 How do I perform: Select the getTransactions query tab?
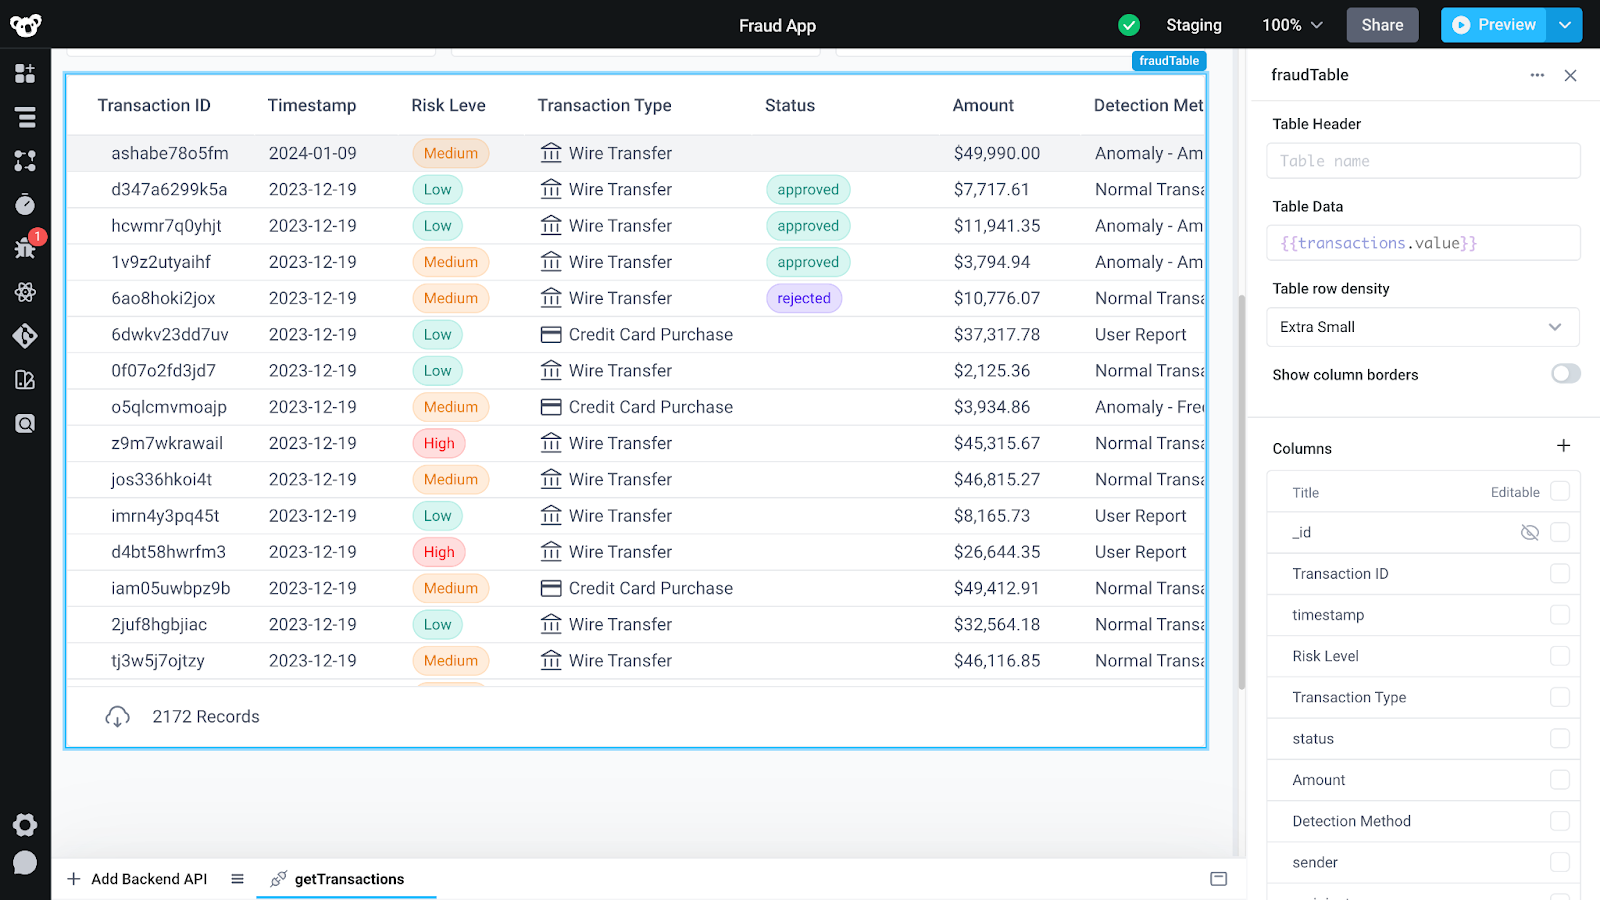coord(347,879)
